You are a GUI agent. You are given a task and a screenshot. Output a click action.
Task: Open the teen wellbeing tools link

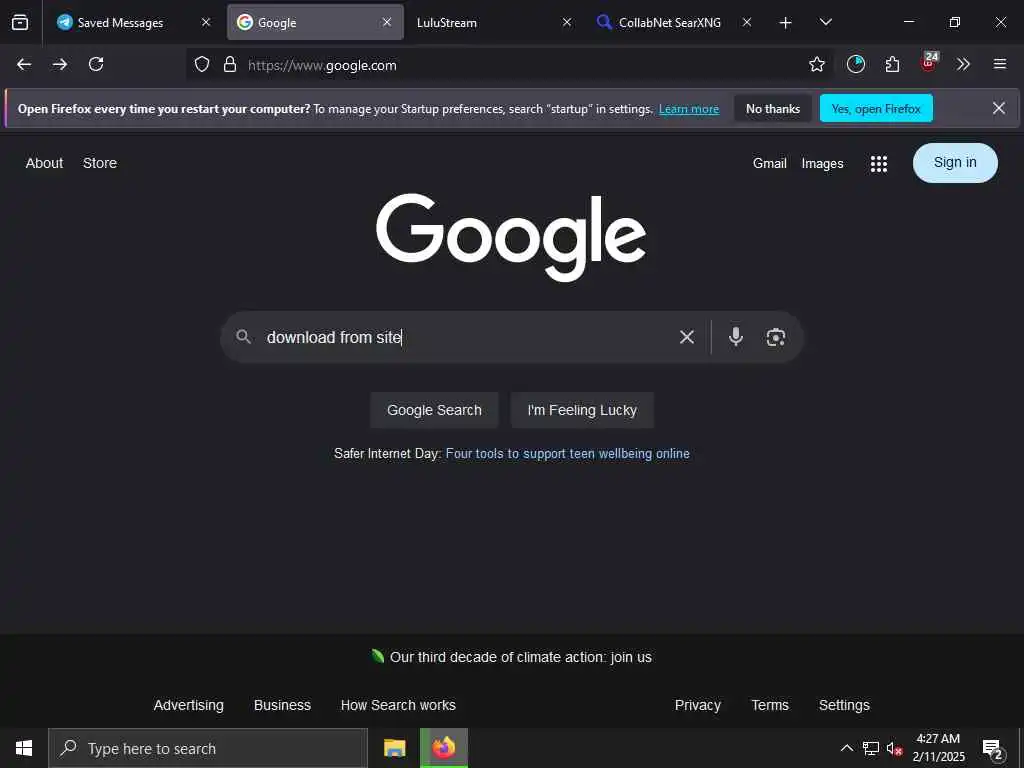(x=568, y=453)
